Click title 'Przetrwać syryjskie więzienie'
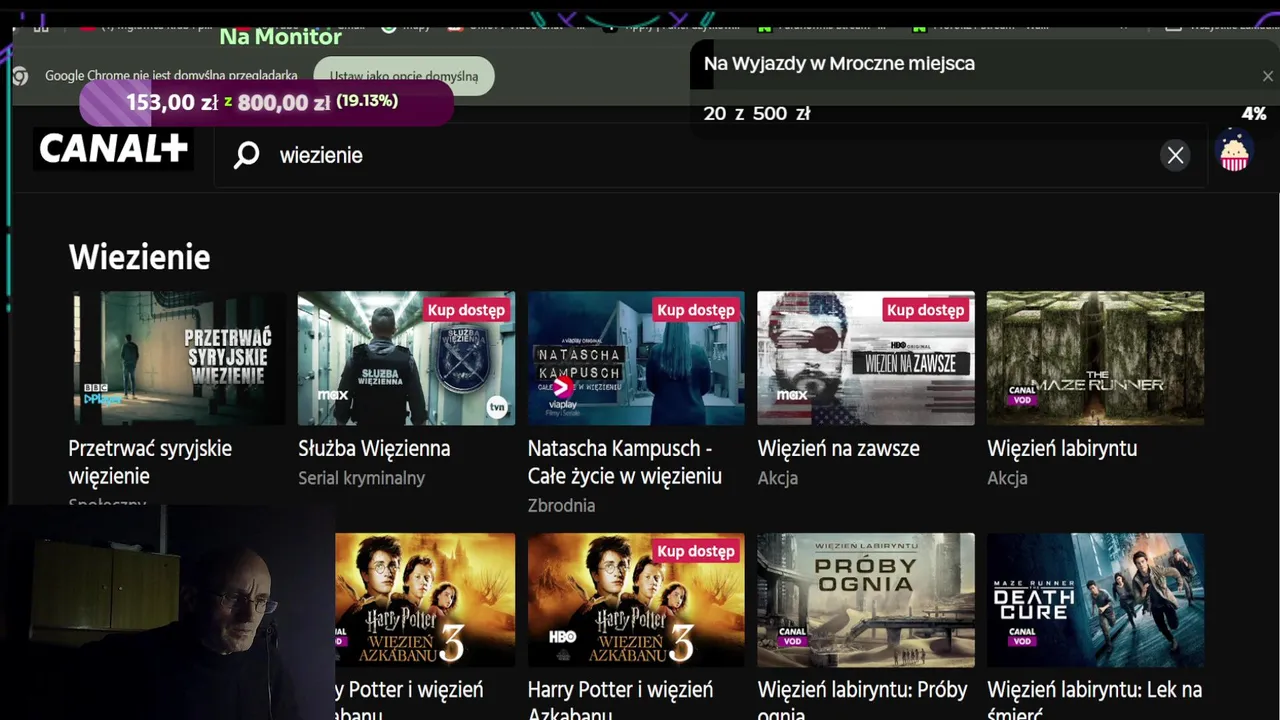Viewport: 1280px width, 720px height. click(x=150, y=462)
